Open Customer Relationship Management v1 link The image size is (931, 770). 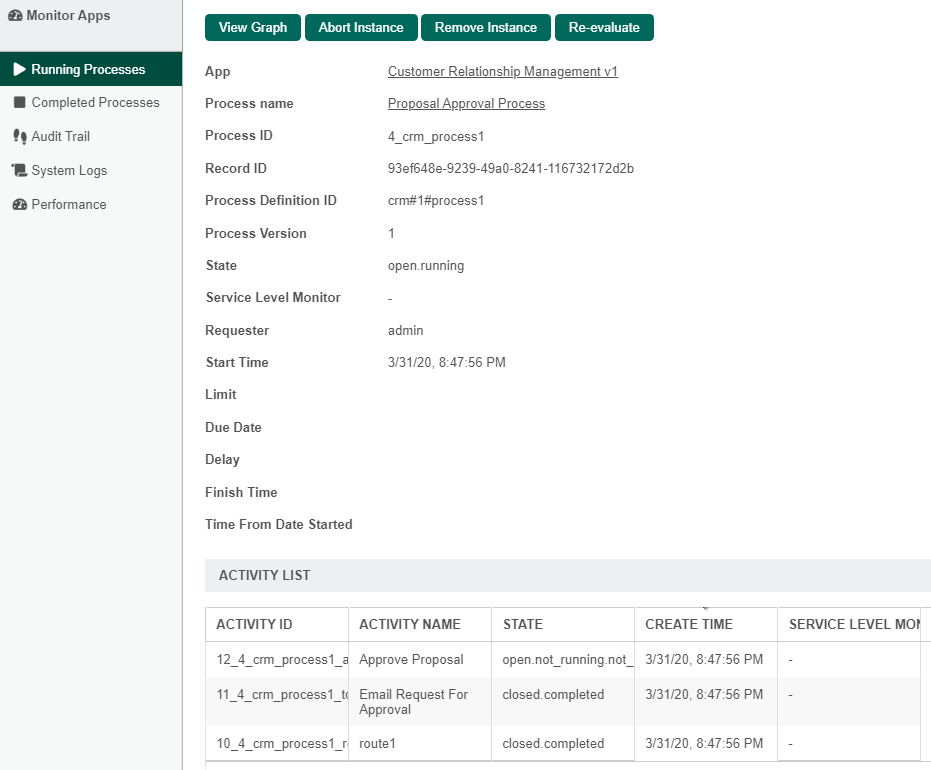point(503,72)
